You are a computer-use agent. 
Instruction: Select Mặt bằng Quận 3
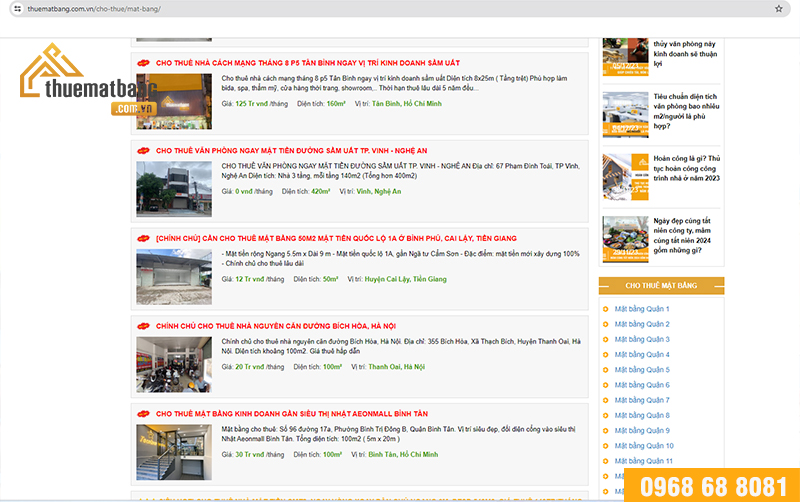click(x=642, y=340)
